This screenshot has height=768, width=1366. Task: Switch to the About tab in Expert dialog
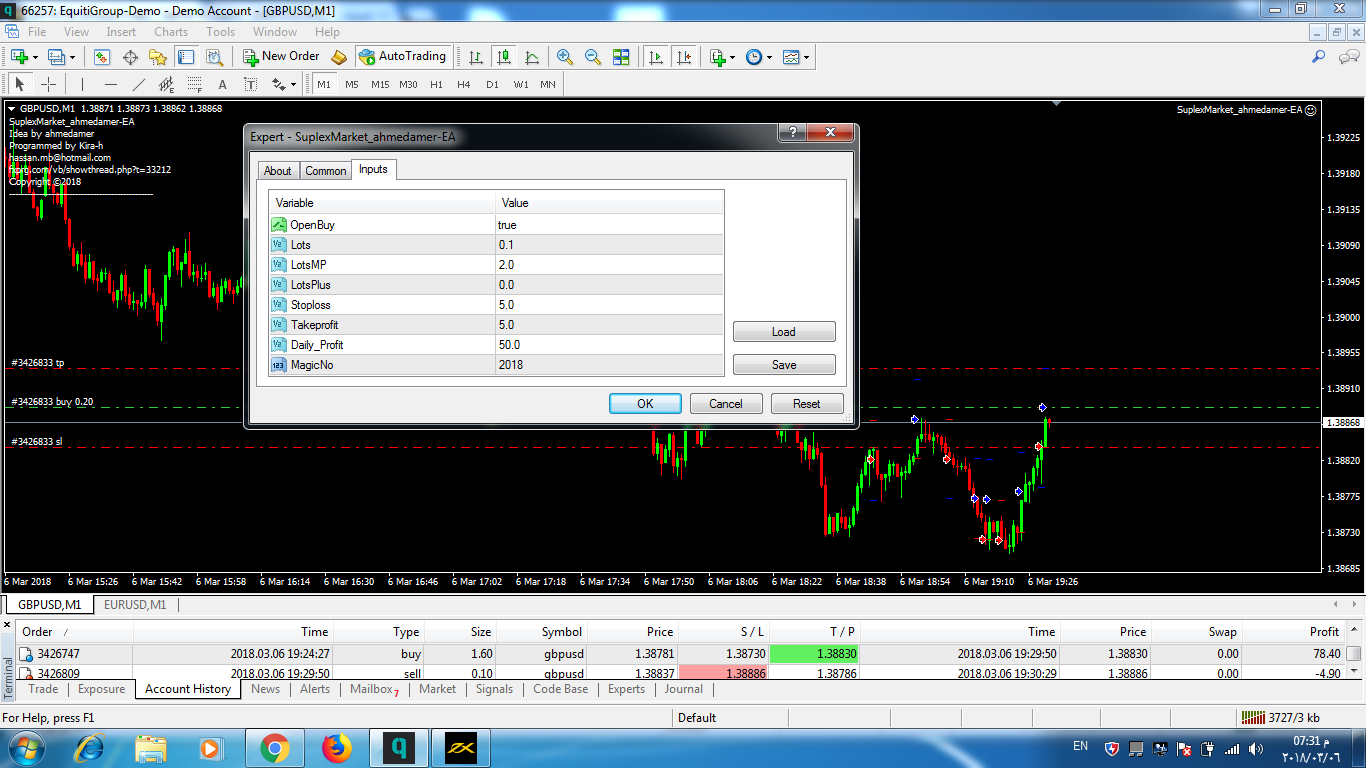tap(278, 171)
